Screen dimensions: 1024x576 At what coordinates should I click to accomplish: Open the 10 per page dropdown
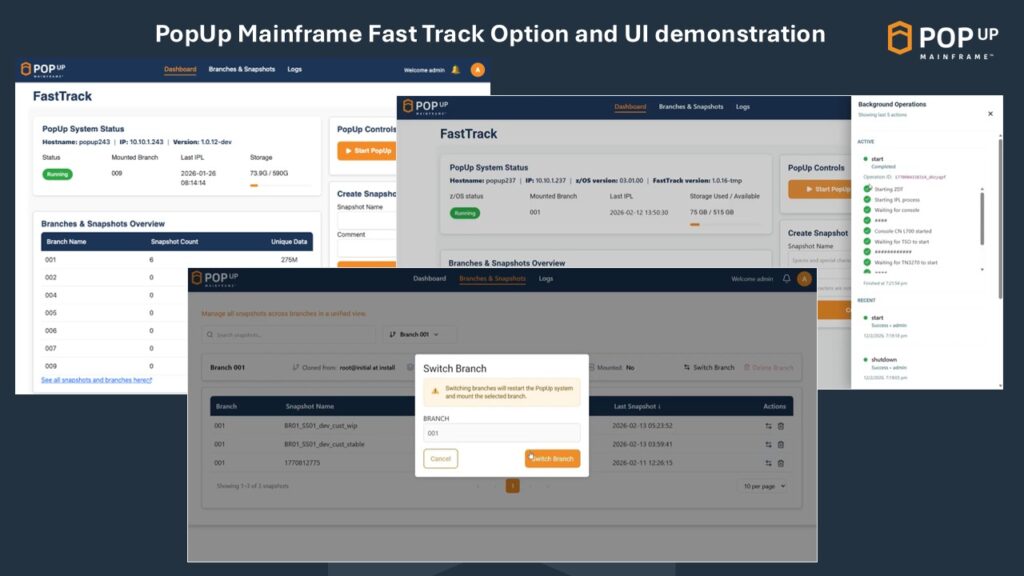[762, 486]
